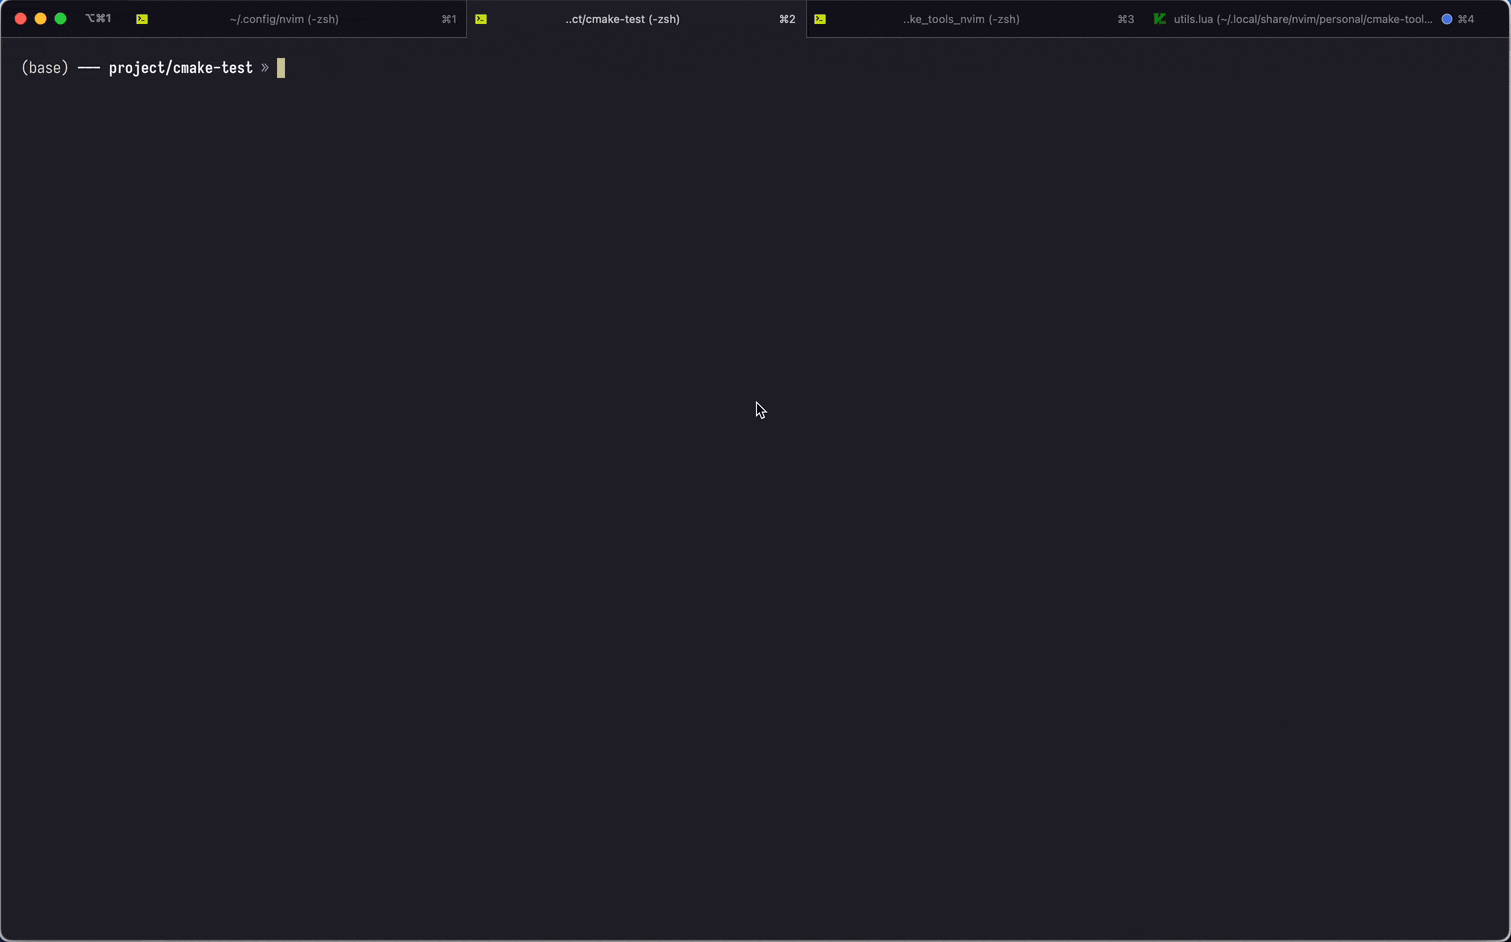Click the blue activity indicator on the utils.lua tab
1511x942 pixels.
click(1447, 18)
